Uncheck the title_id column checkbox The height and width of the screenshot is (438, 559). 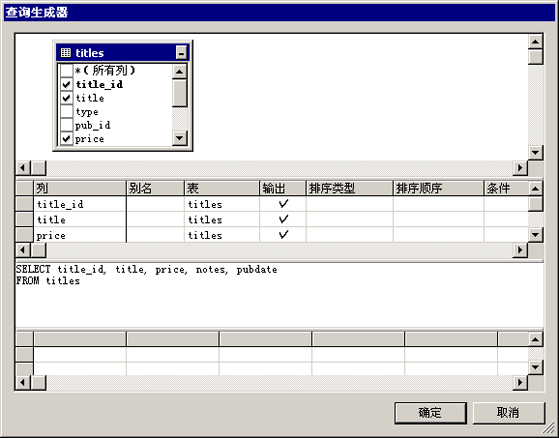[66, 84]
